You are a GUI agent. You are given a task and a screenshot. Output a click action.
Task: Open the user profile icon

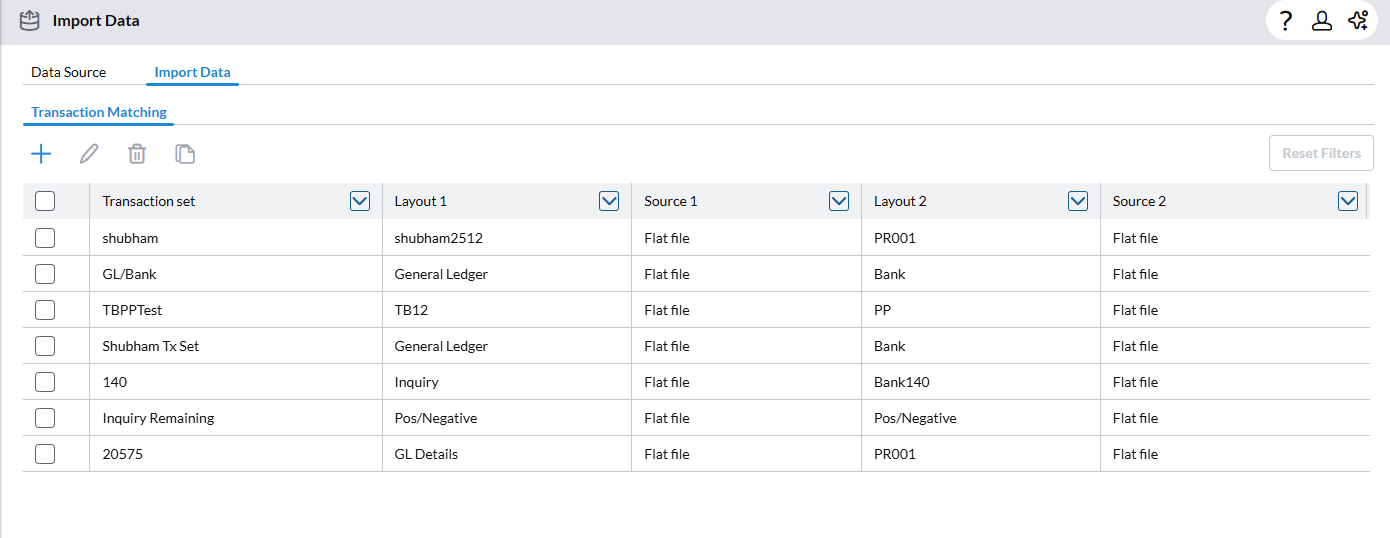click(1322, 21)
